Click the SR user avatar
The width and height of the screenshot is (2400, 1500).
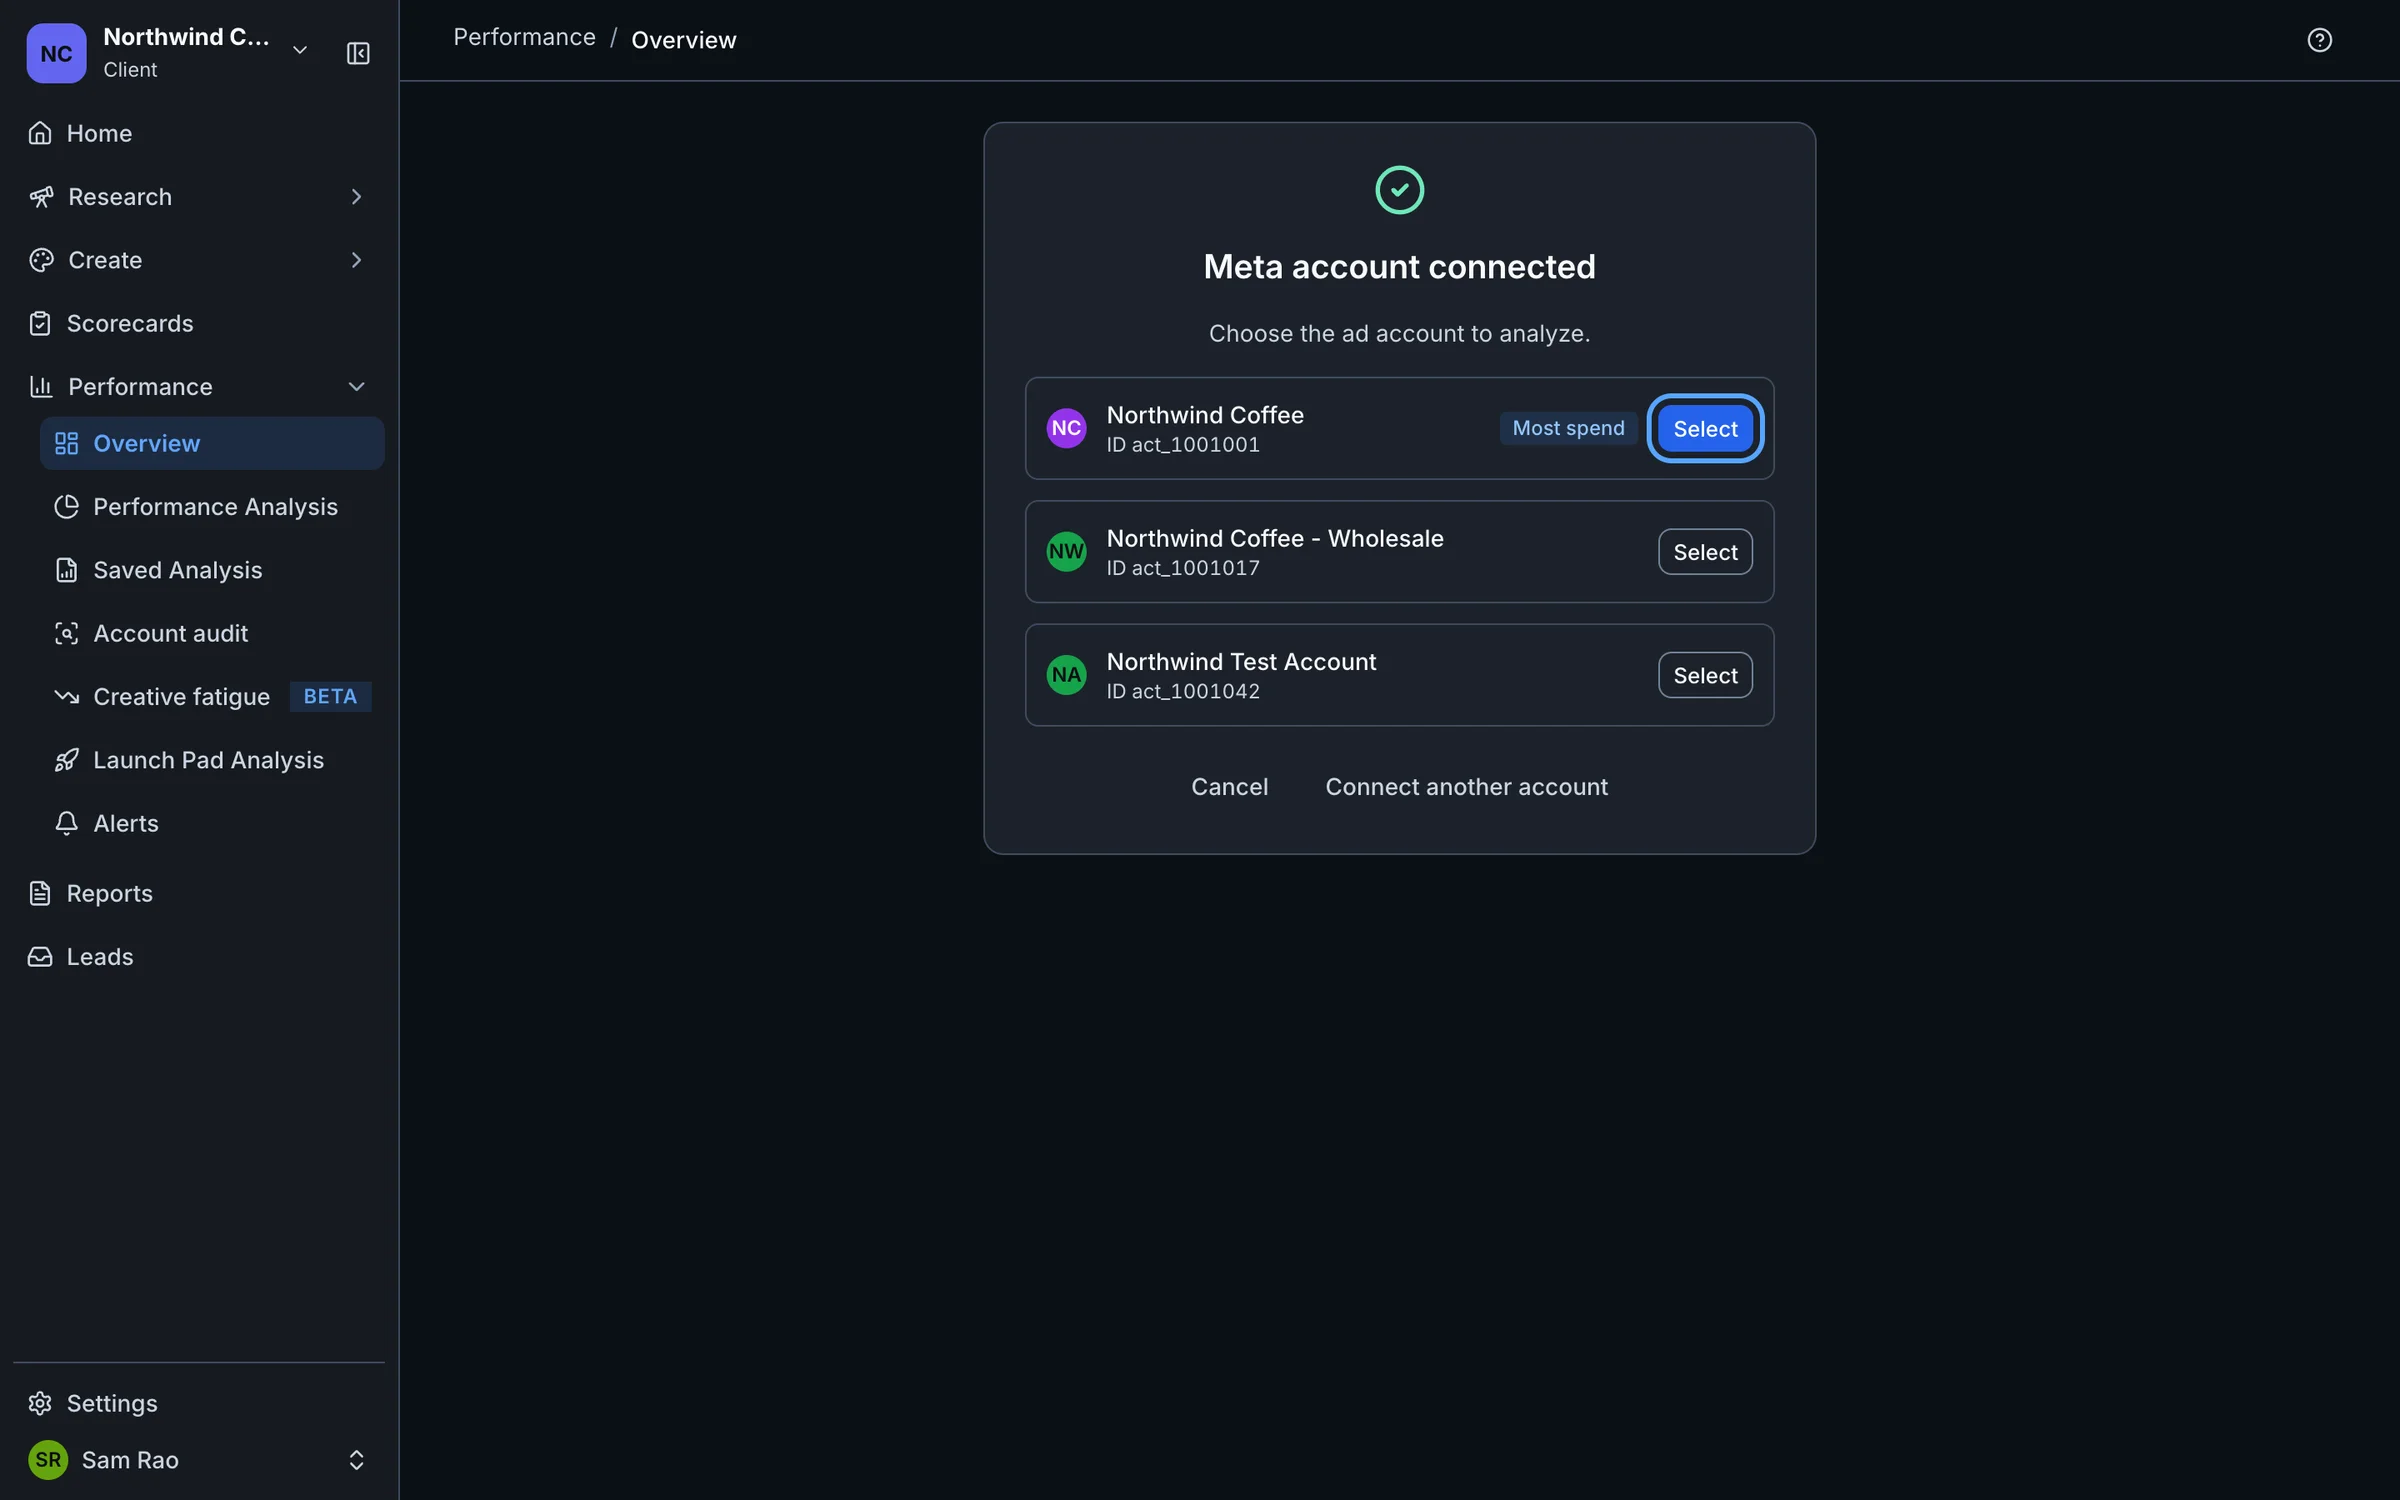[x=48, y=1460]
